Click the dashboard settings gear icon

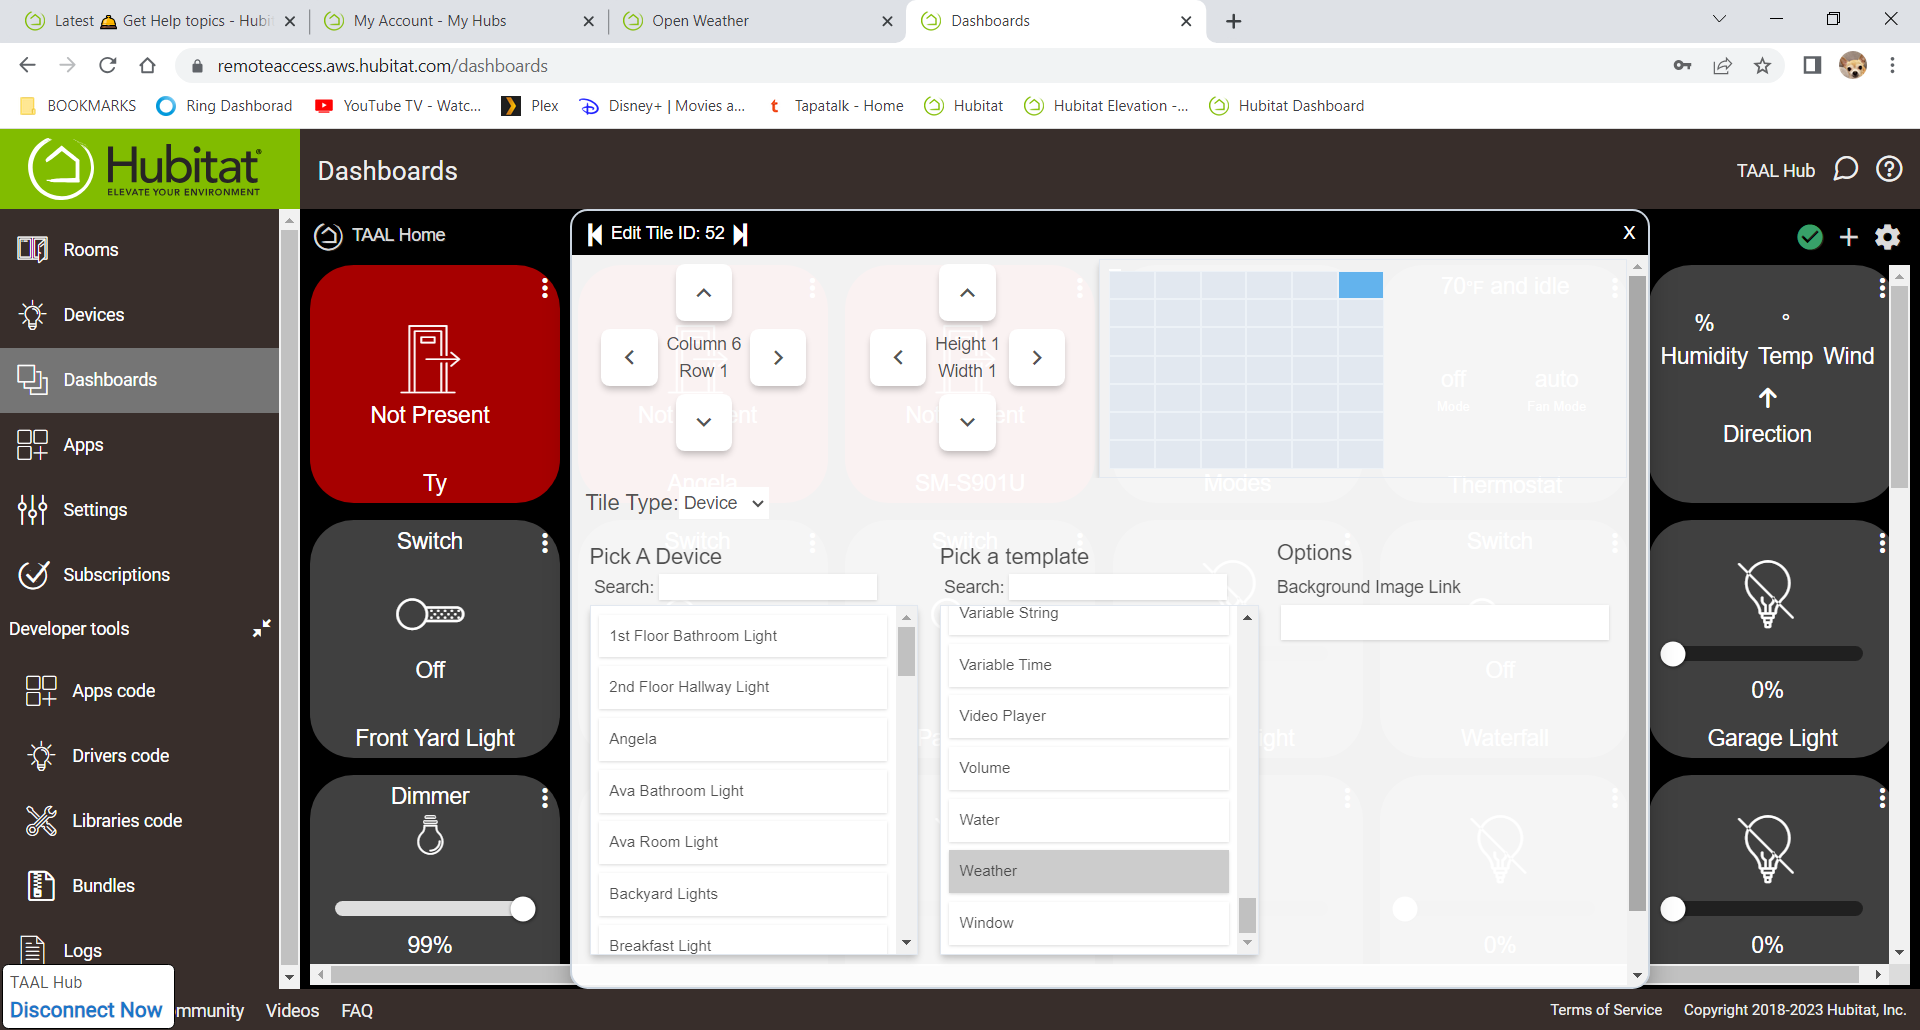[x=1887, y=237]
